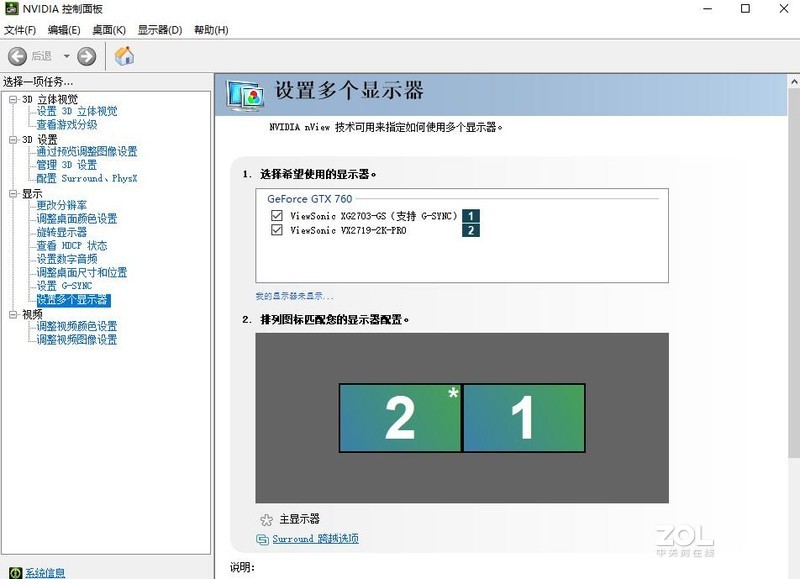Collapse the 视频 tree node
The height and width of the screenshot is (579, 800).
point(14,315)
